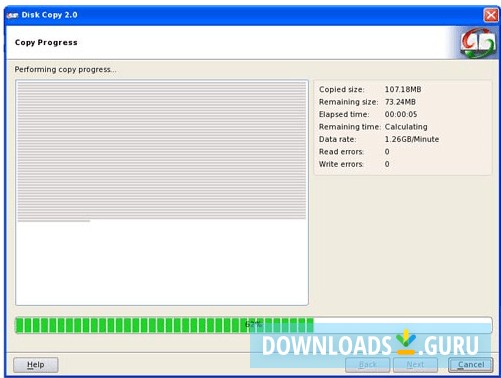This screenshot has height=378, width=501.
Task: Click the progress bar percentage label
Action: pyautogui.click(x=253, y=324)
